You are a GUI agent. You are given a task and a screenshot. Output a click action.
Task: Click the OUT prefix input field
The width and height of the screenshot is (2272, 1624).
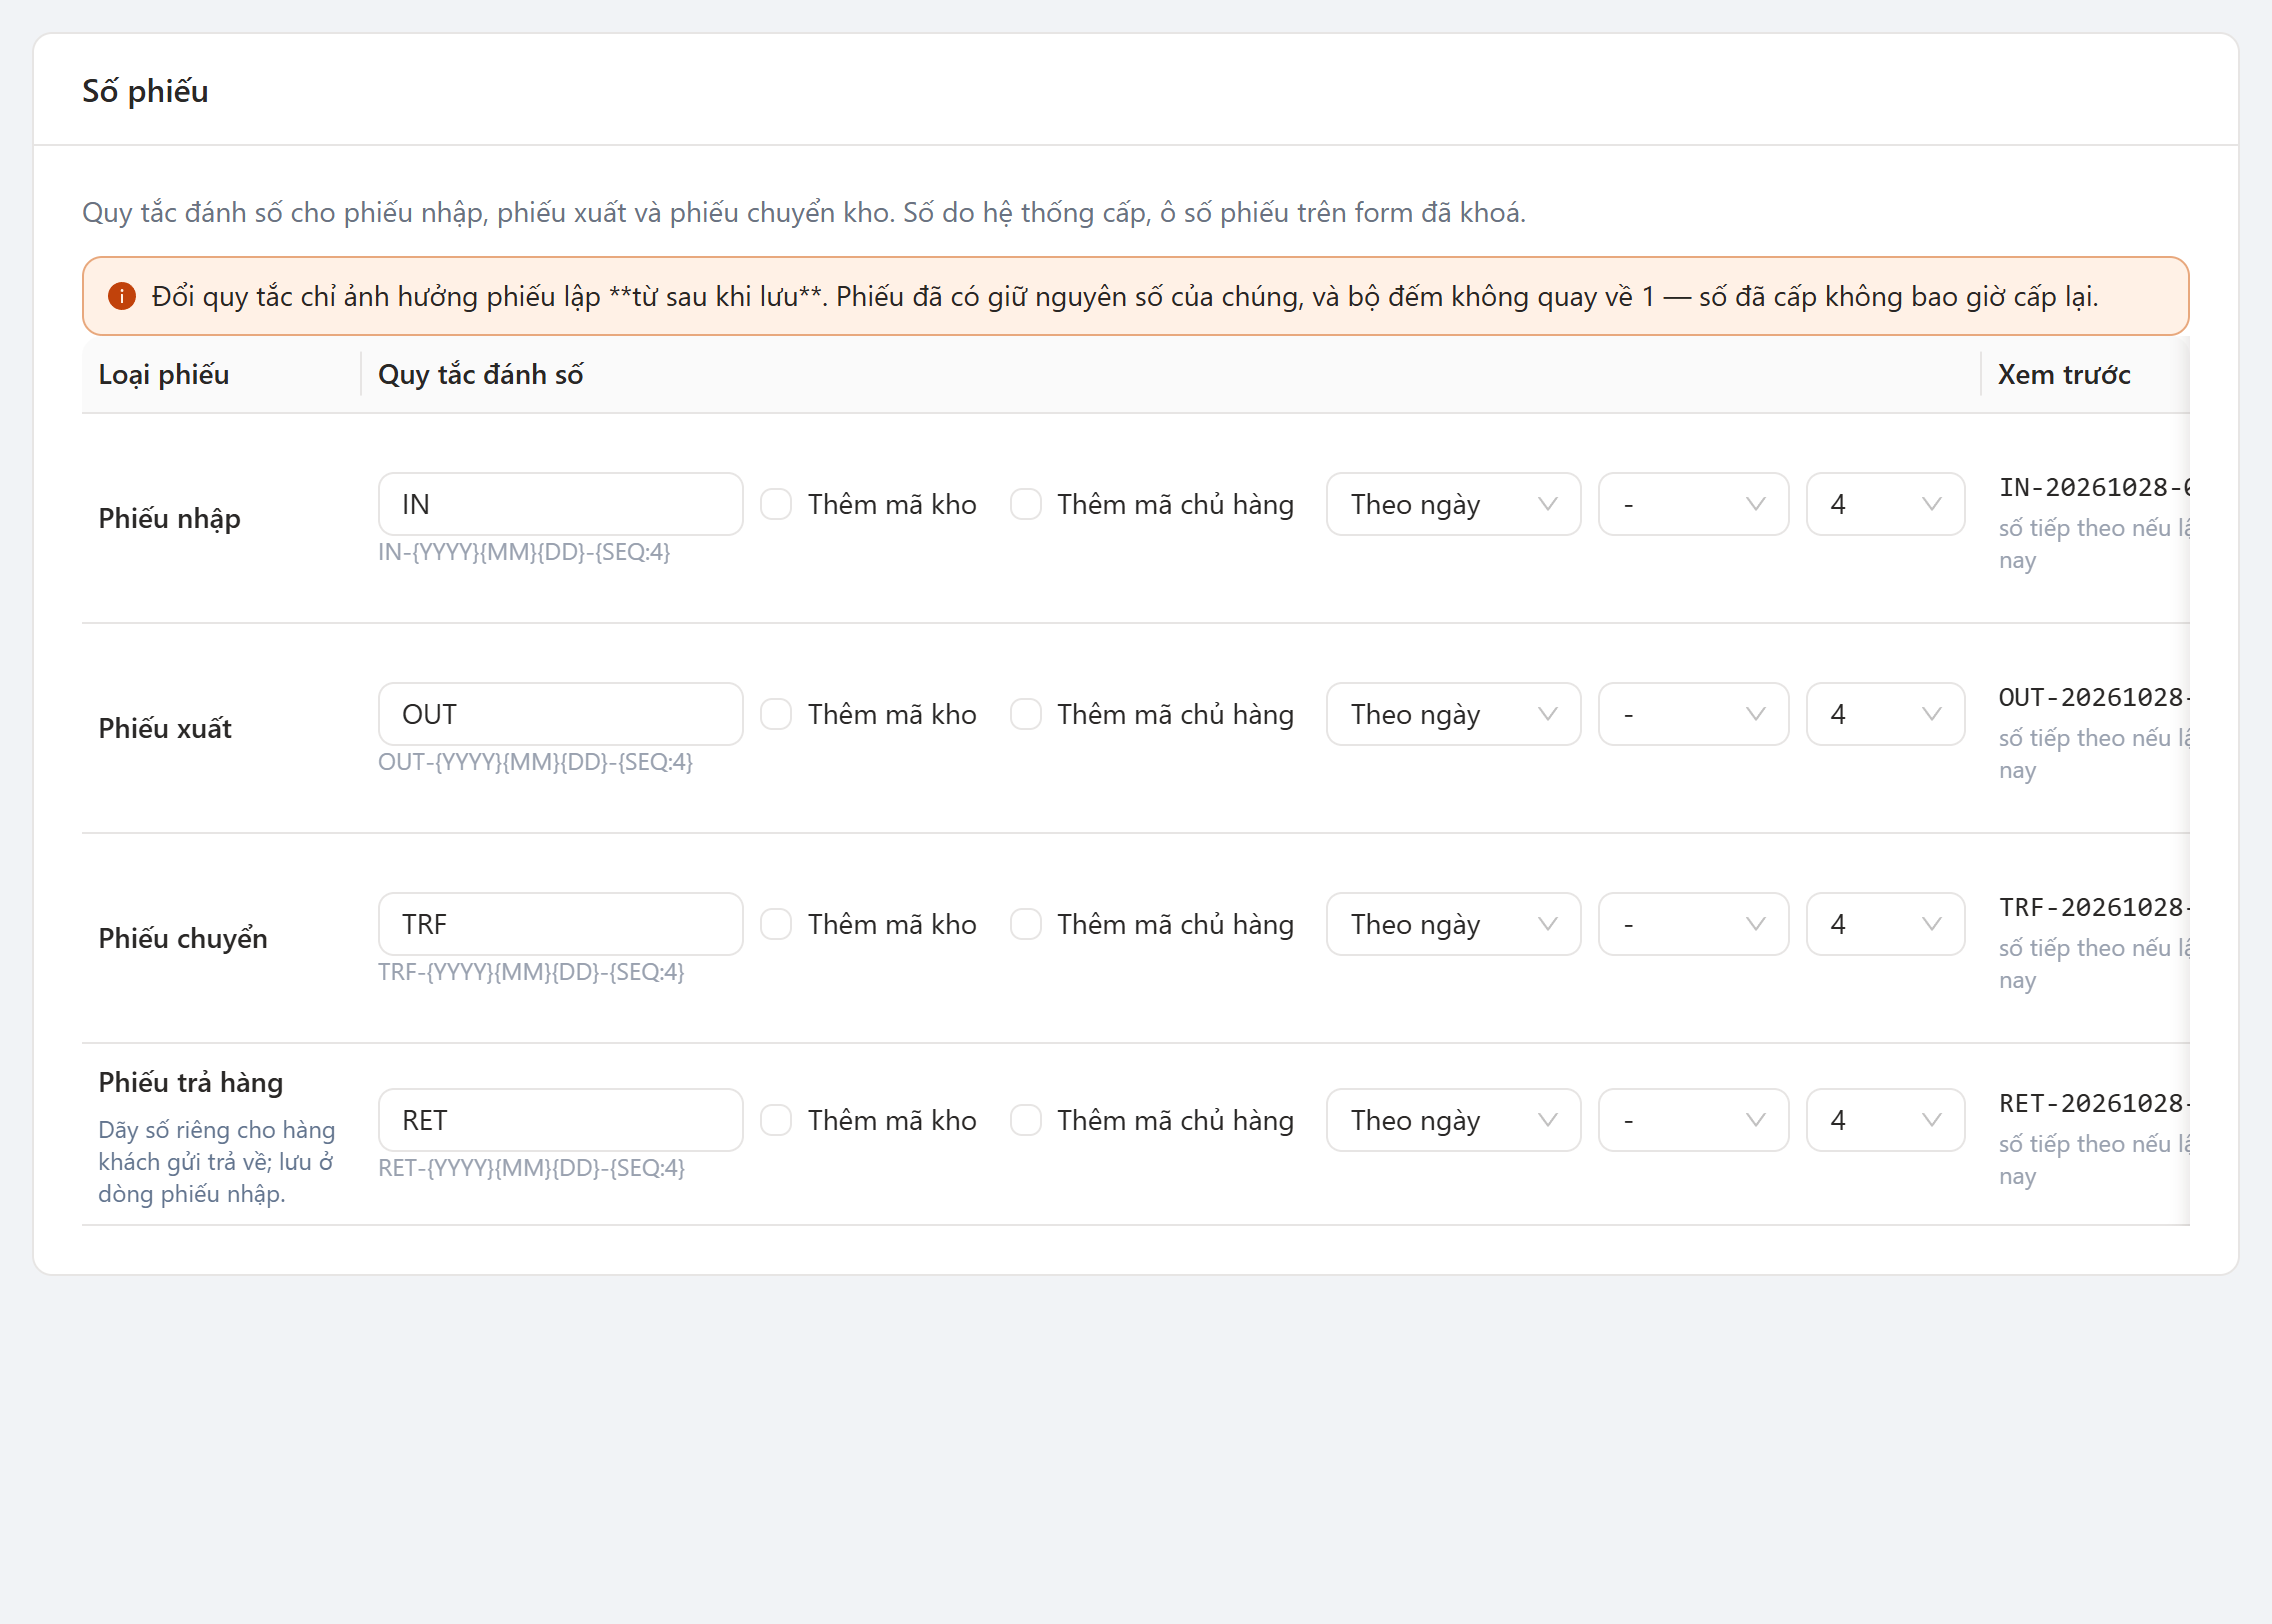point(560,714)
